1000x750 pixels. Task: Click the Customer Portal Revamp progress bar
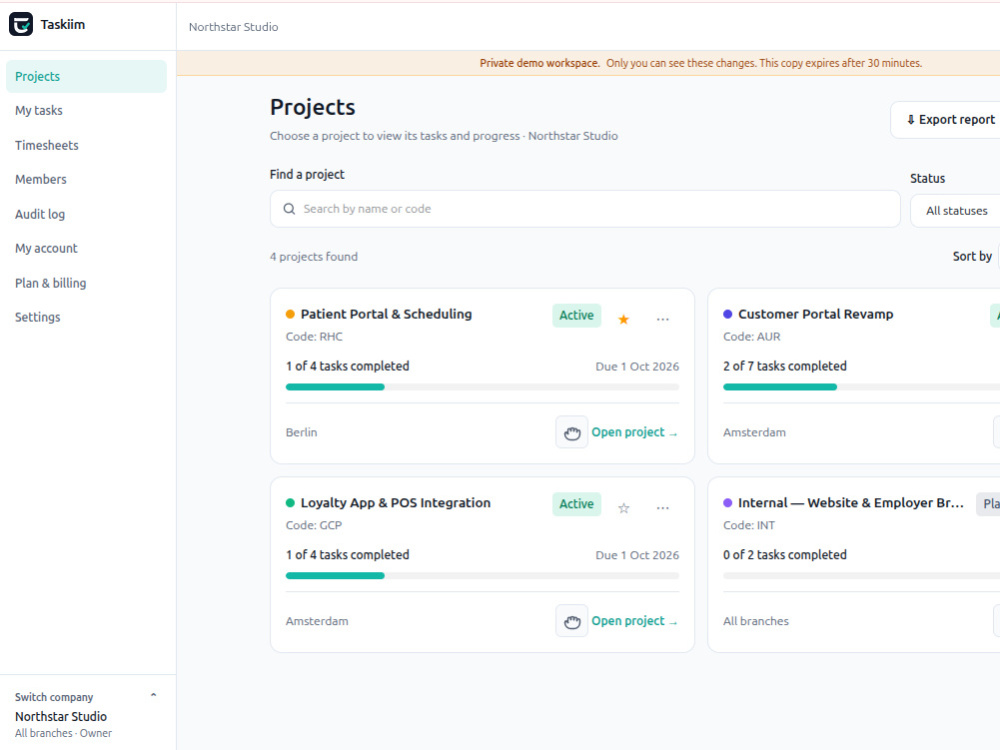pos(861,387)
